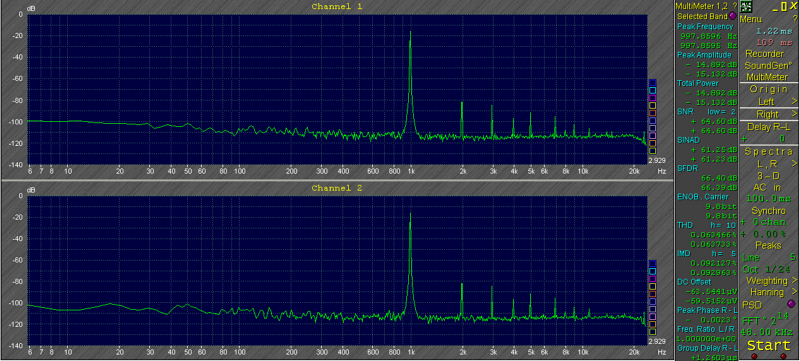
Task: Toggle the PSD purple indicator
Action: click(x=791, y=304)
